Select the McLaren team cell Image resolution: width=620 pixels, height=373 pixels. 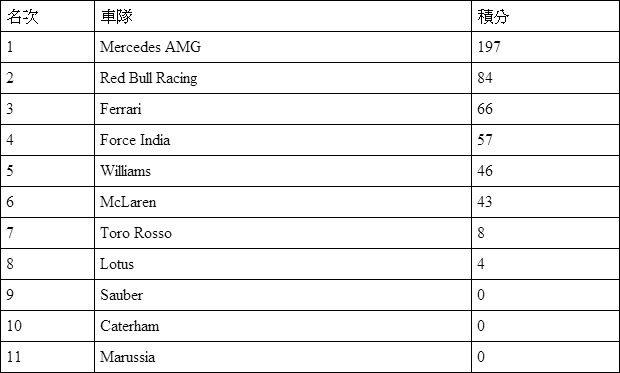(283, 202)
